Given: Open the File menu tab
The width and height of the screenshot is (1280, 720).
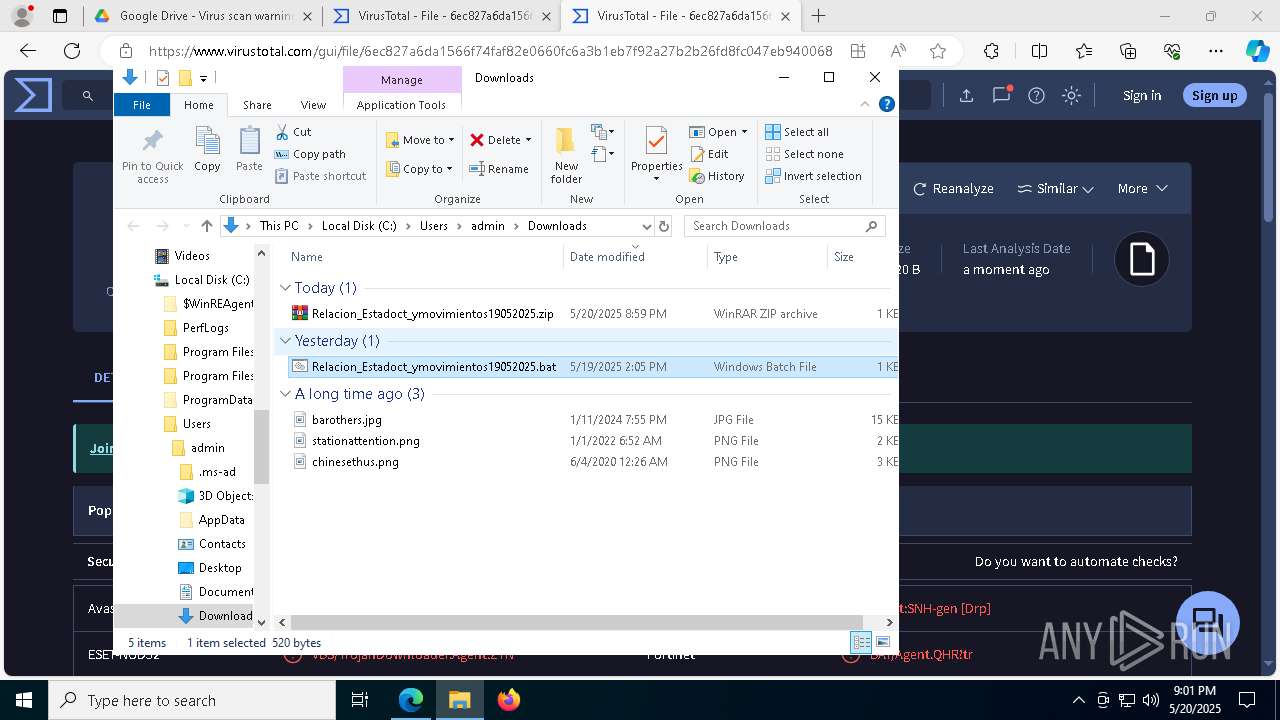Looking at the screenshot, I should 142,105.
